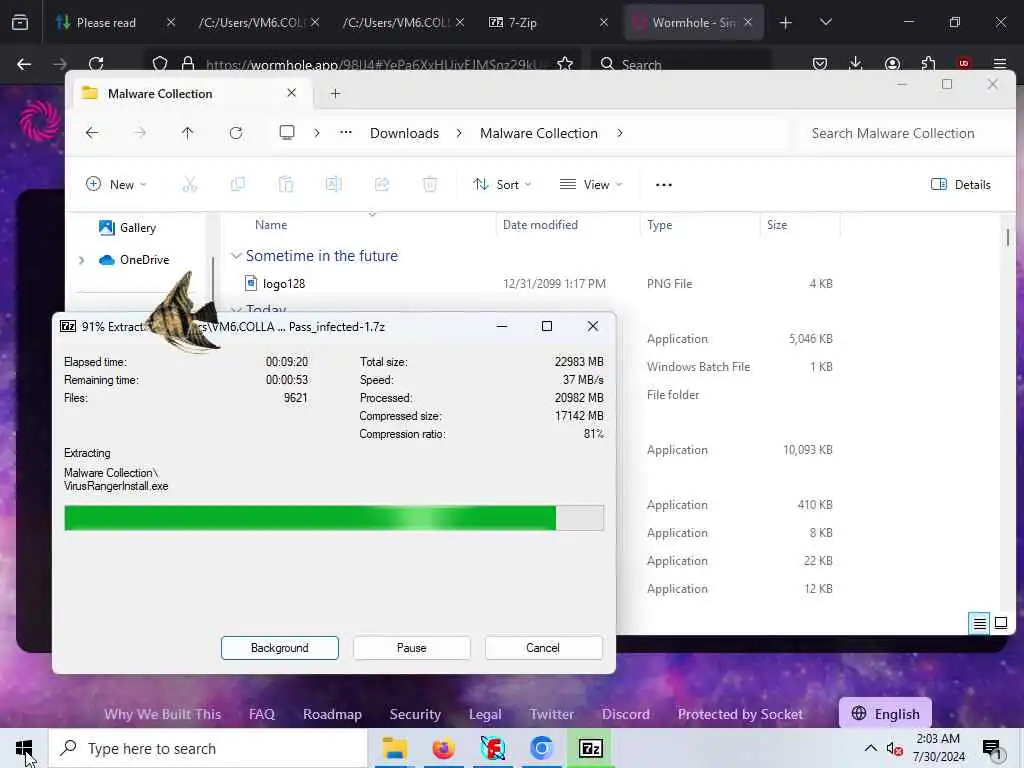
Task: Collapse the 'Sometime in the future' group
Action: coord(236,256)
